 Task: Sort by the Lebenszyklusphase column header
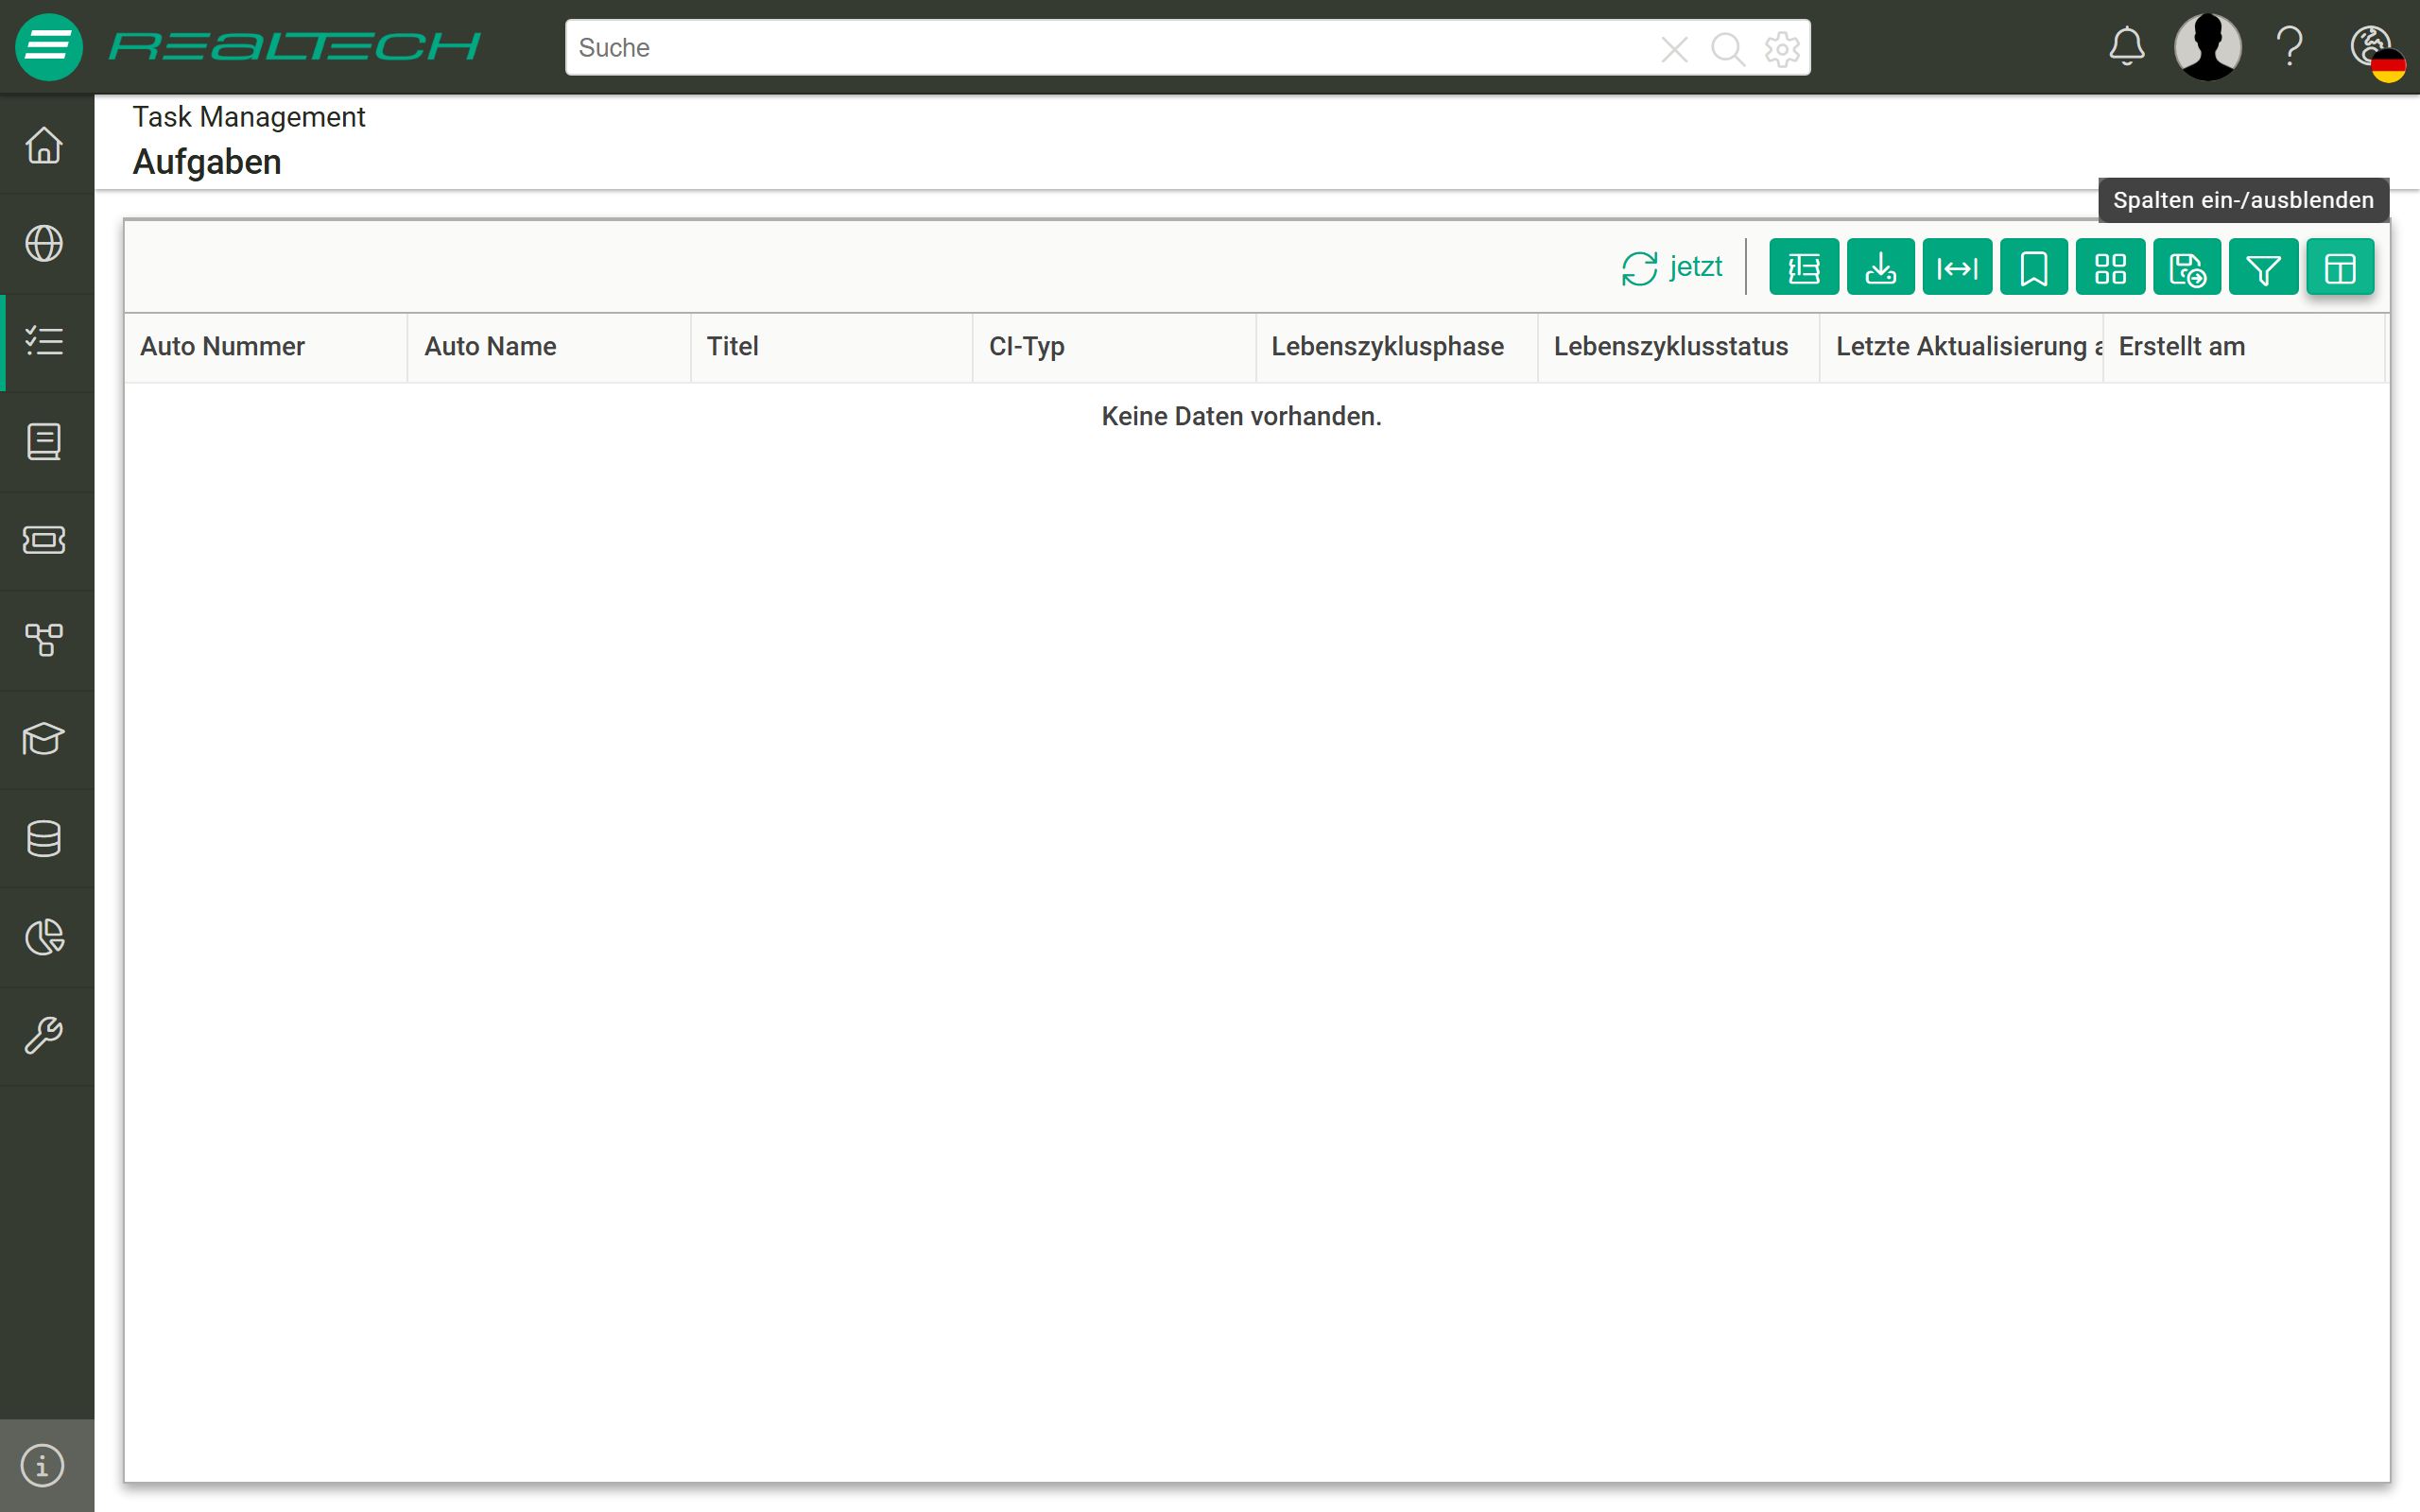pyautogui.click(x=1396, y=347)
